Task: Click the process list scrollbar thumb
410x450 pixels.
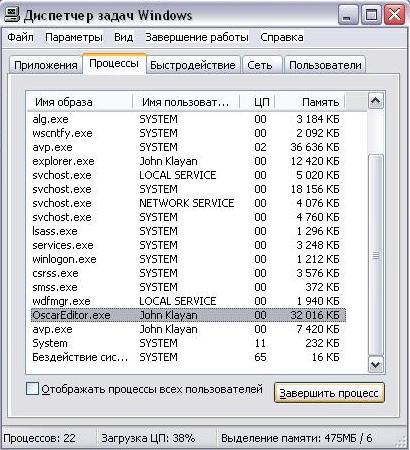Action: click(x=376, y=256)
